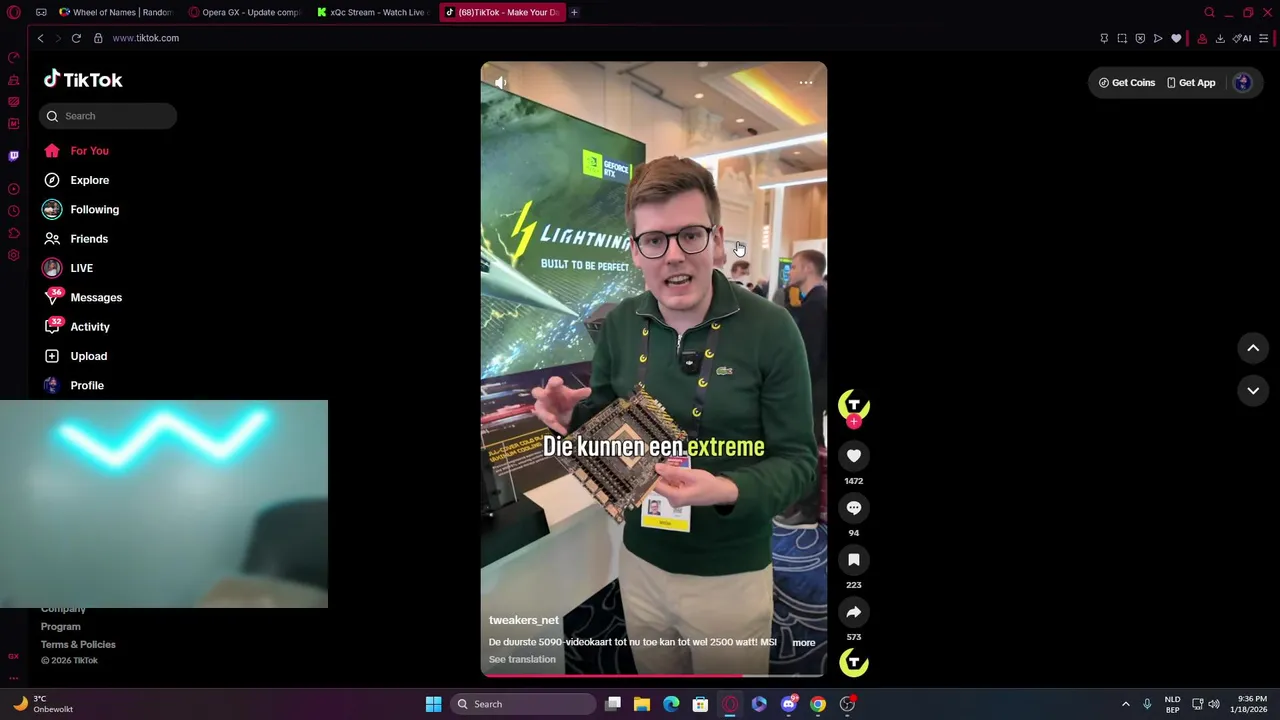Open the profile avatar menu top right
Viewport: 1280px width, 720px height.
click(x=1242, y=83)
